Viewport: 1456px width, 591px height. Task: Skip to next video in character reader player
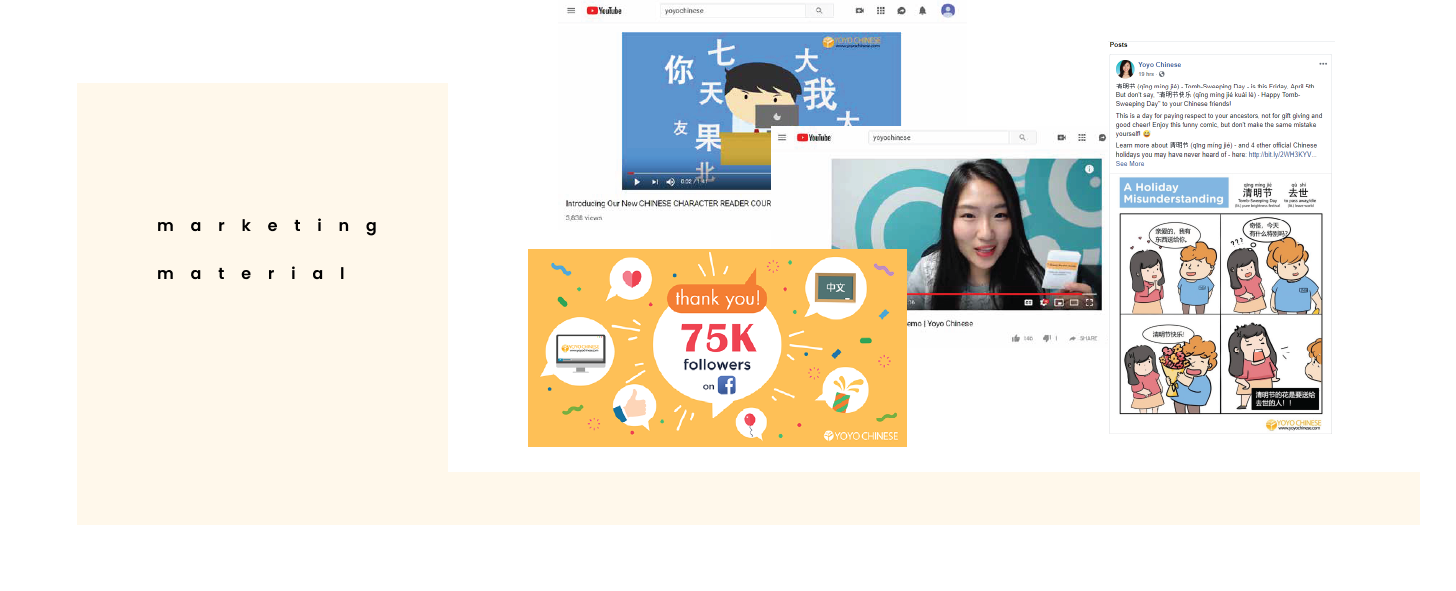click(x=655, y=182)
